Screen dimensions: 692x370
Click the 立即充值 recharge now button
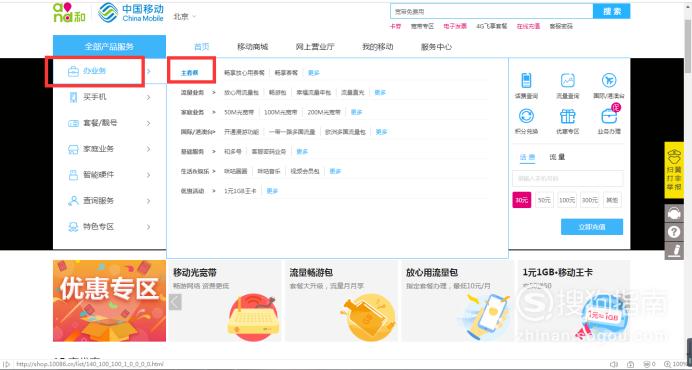(592, 227)
